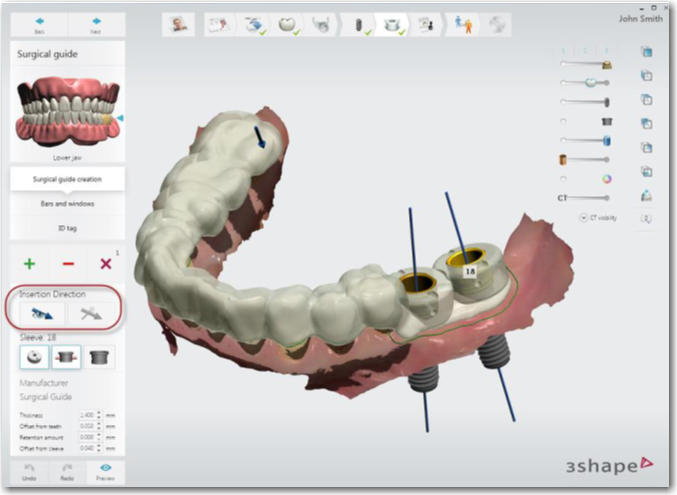Select the fifth view cube icon
Image resolution: width=677 pixels, height=495 pixels.
coord(646,148)
